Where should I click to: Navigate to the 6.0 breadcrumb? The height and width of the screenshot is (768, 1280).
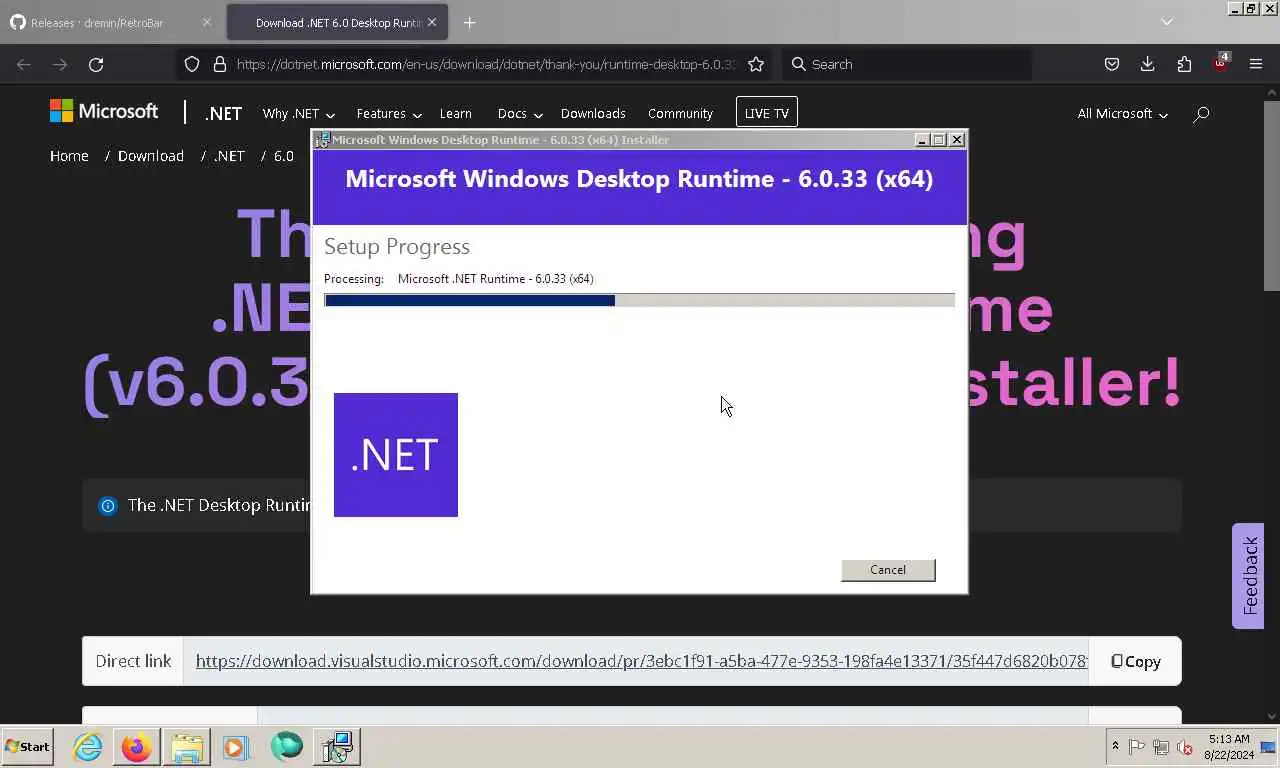pos(284,156)
